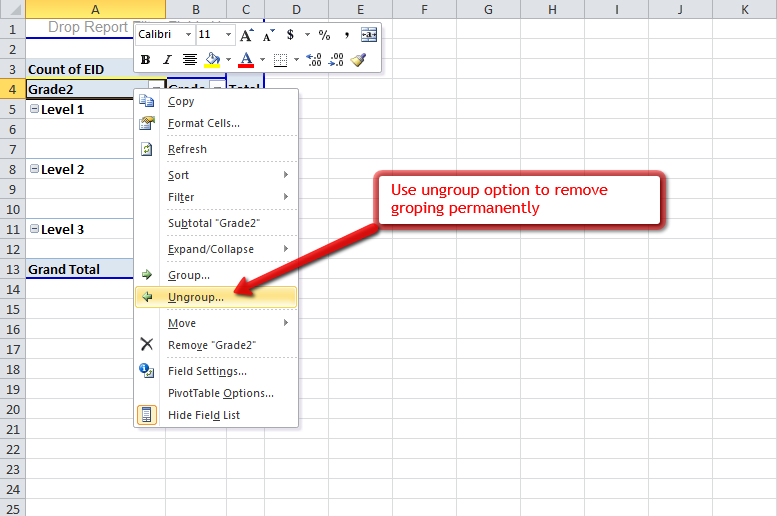Apply red font color button
Image resolution: width=777 pixels, height=516 pixels.
(246, 60)
